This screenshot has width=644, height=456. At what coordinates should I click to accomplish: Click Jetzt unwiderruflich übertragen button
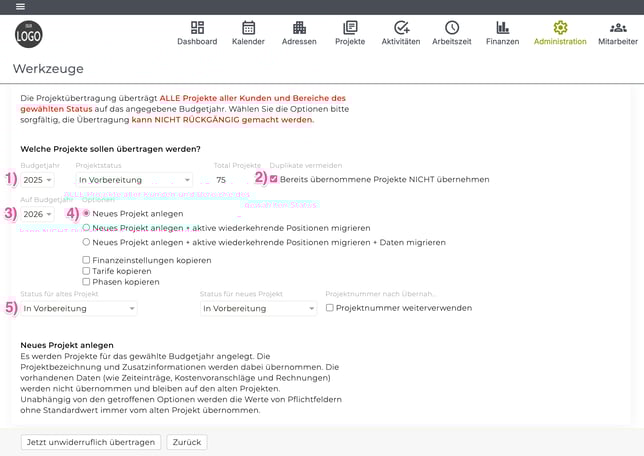(x=90, y=441)
